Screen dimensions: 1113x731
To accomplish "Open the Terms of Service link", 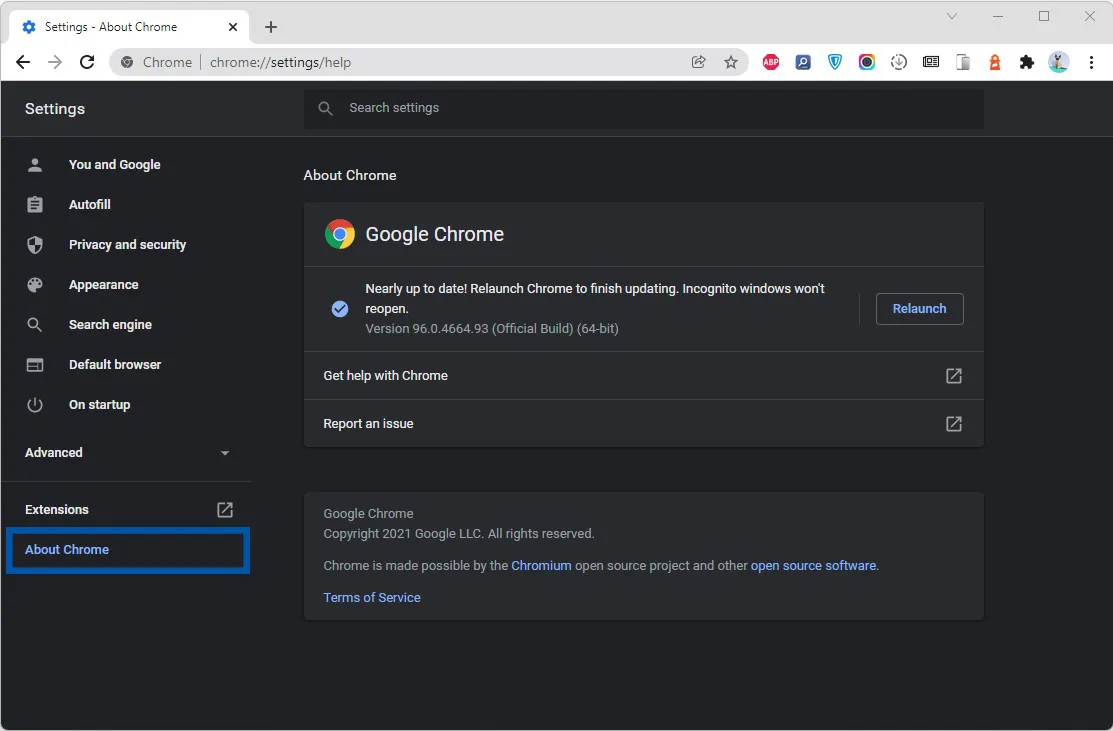I will coord(371,597).
